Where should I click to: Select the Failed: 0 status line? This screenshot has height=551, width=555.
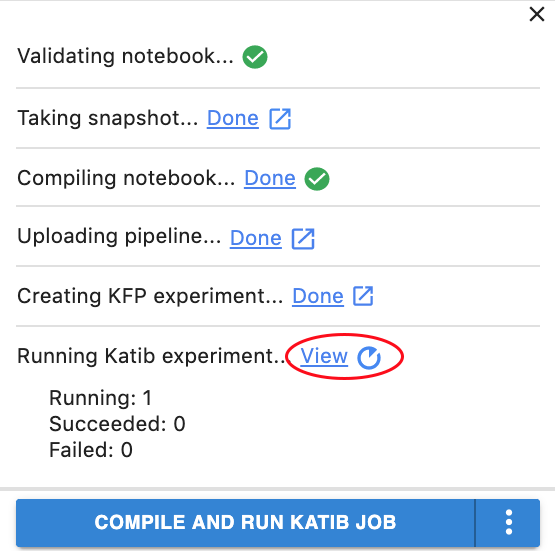(91, 450)
